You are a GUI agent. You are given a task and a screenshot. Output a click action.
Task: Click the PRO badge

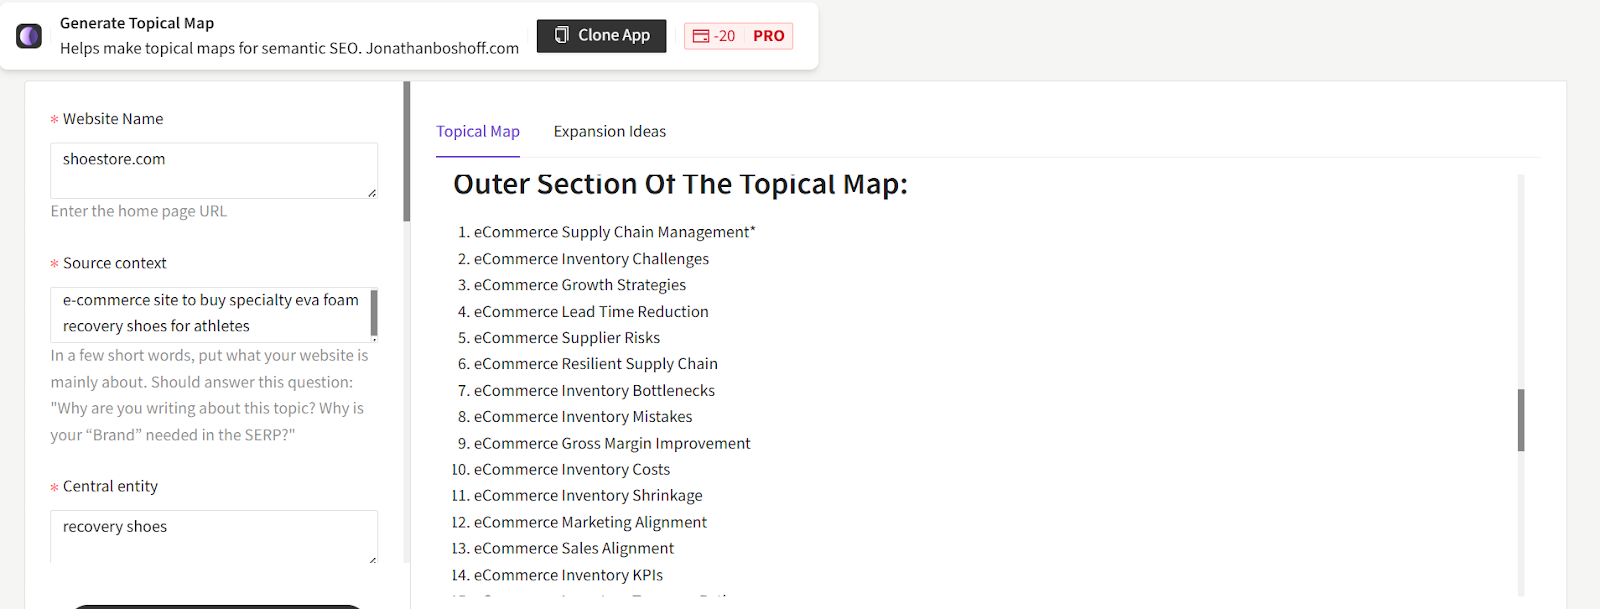tap(769, 35)
